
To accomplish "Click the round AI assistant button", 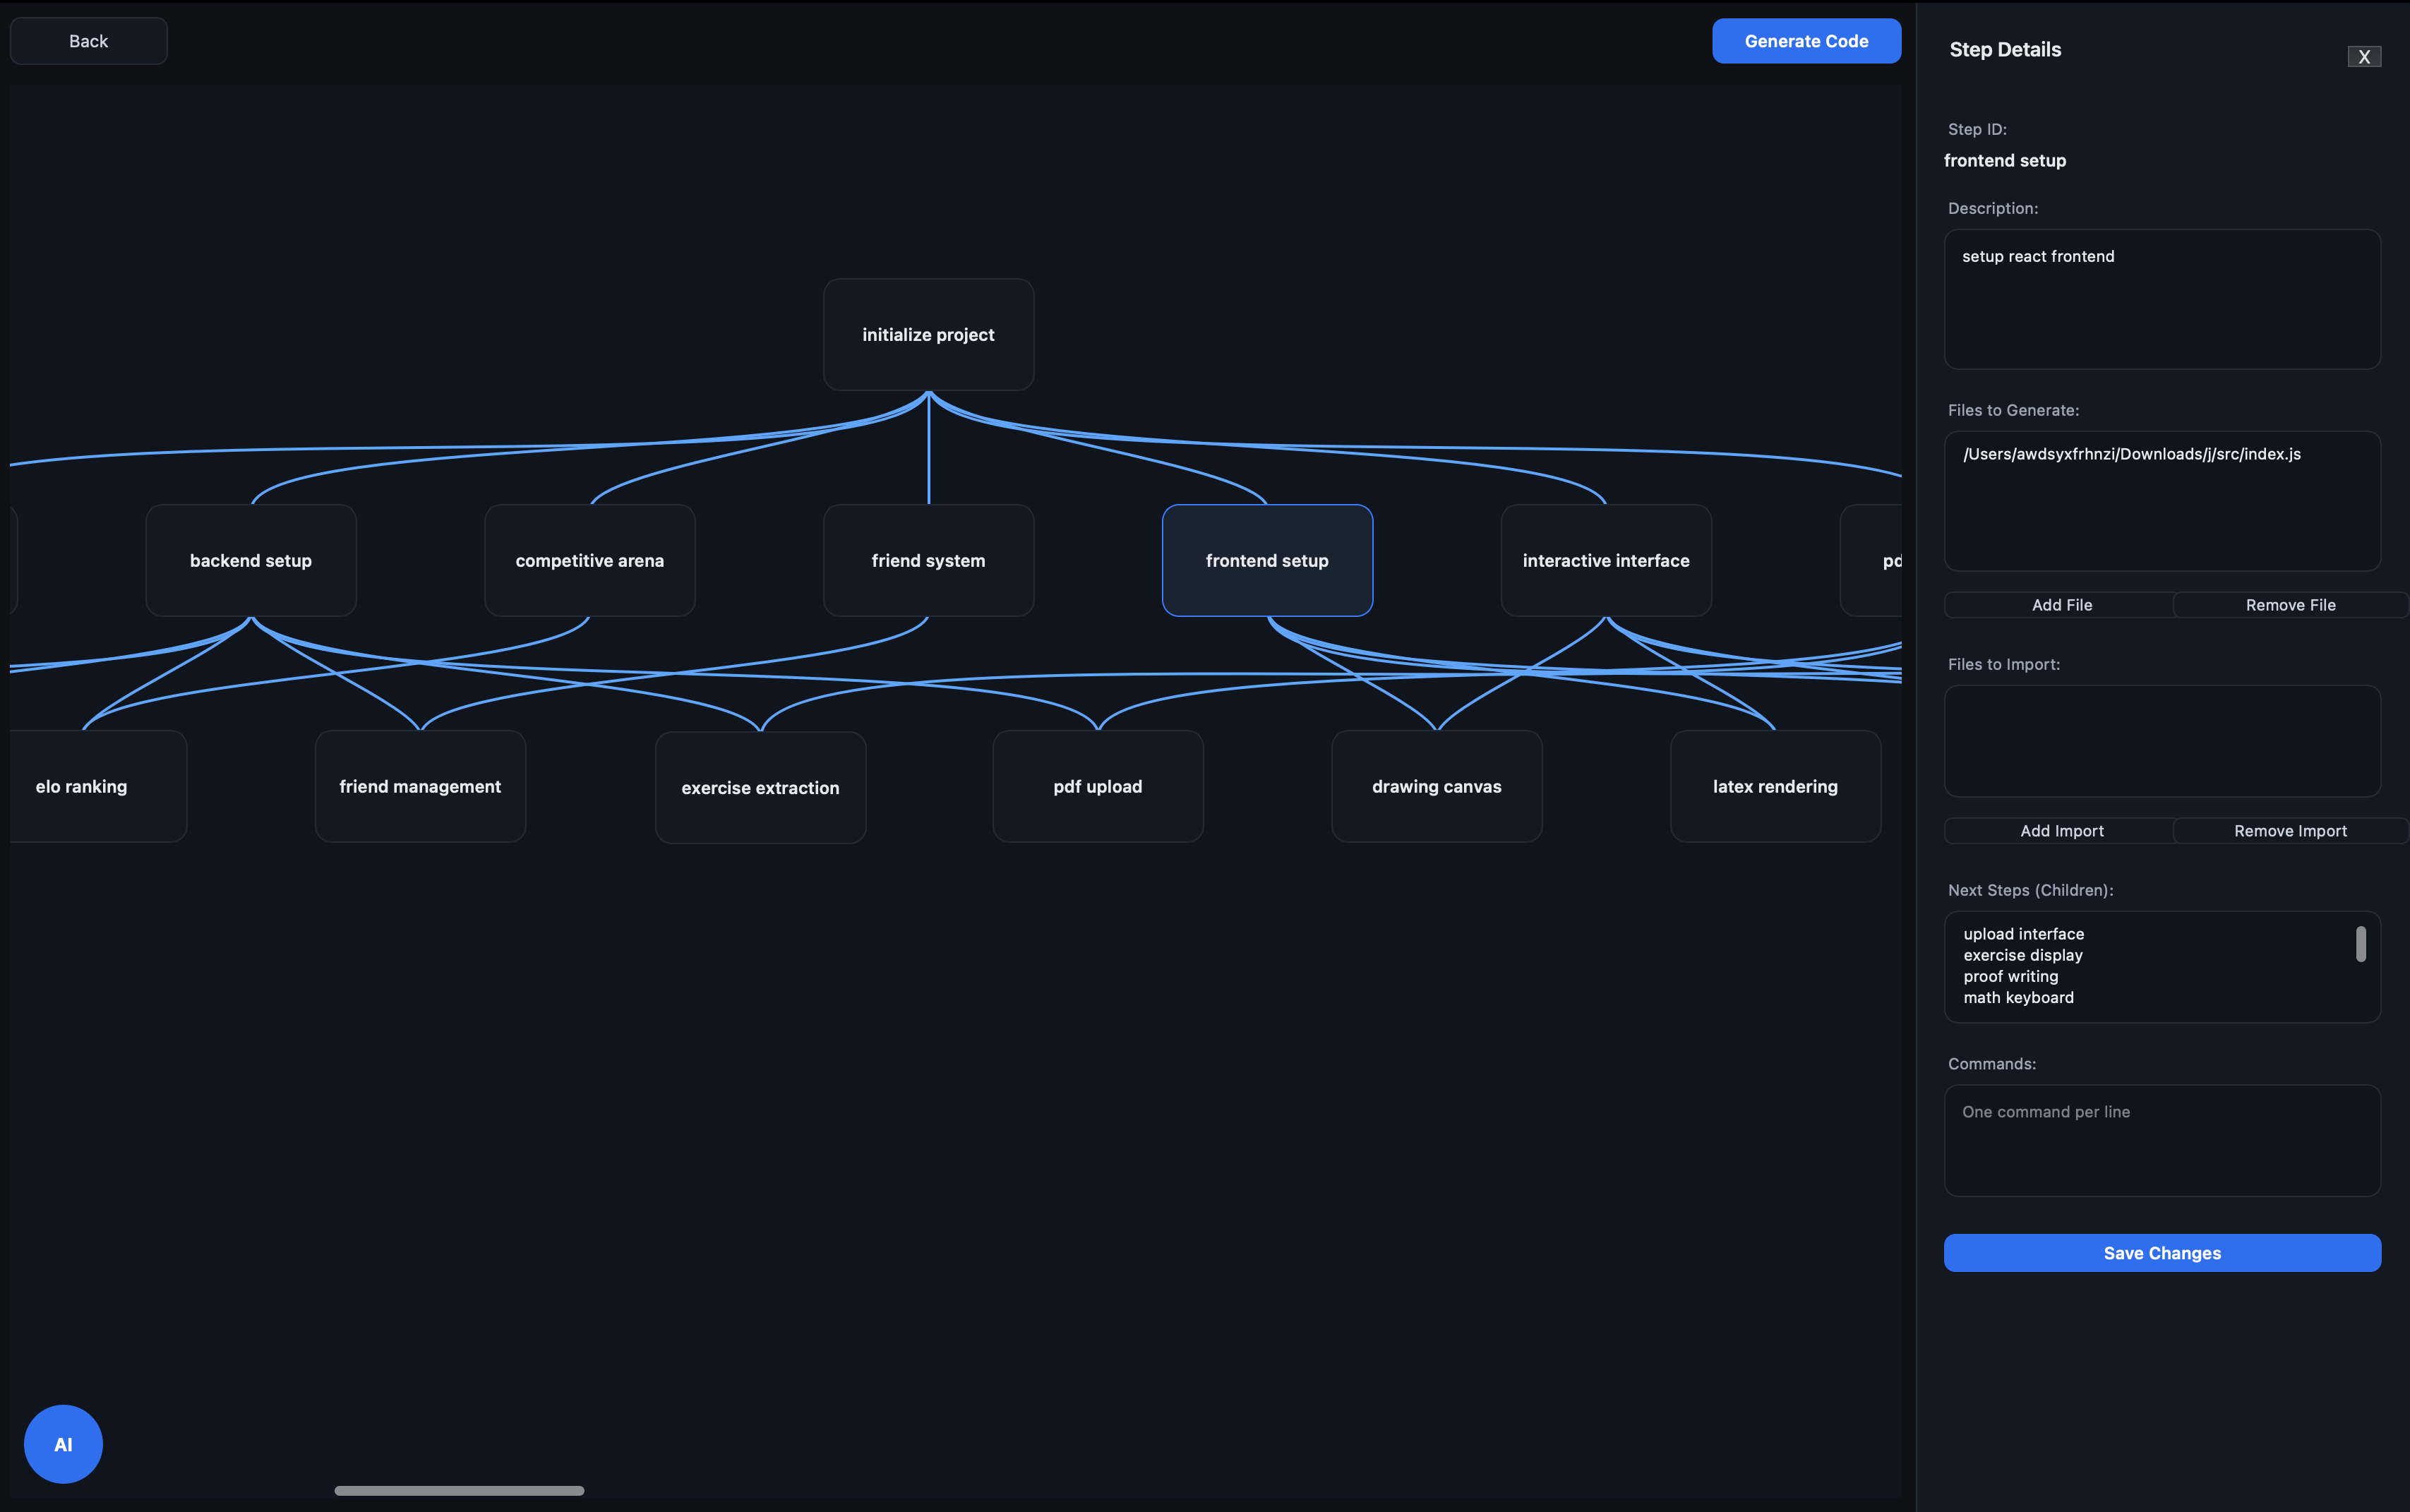I will click(63, 1443).
